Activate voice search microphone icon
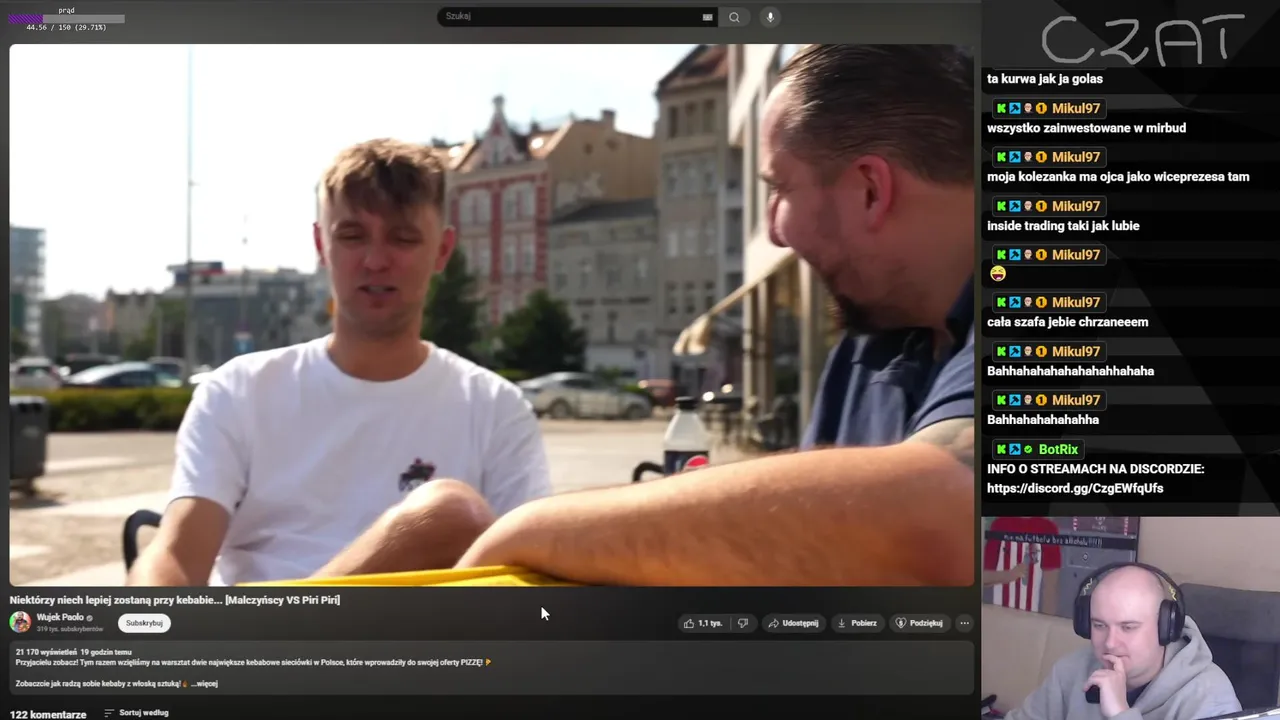1280x720 pixels. coord(770,17)
